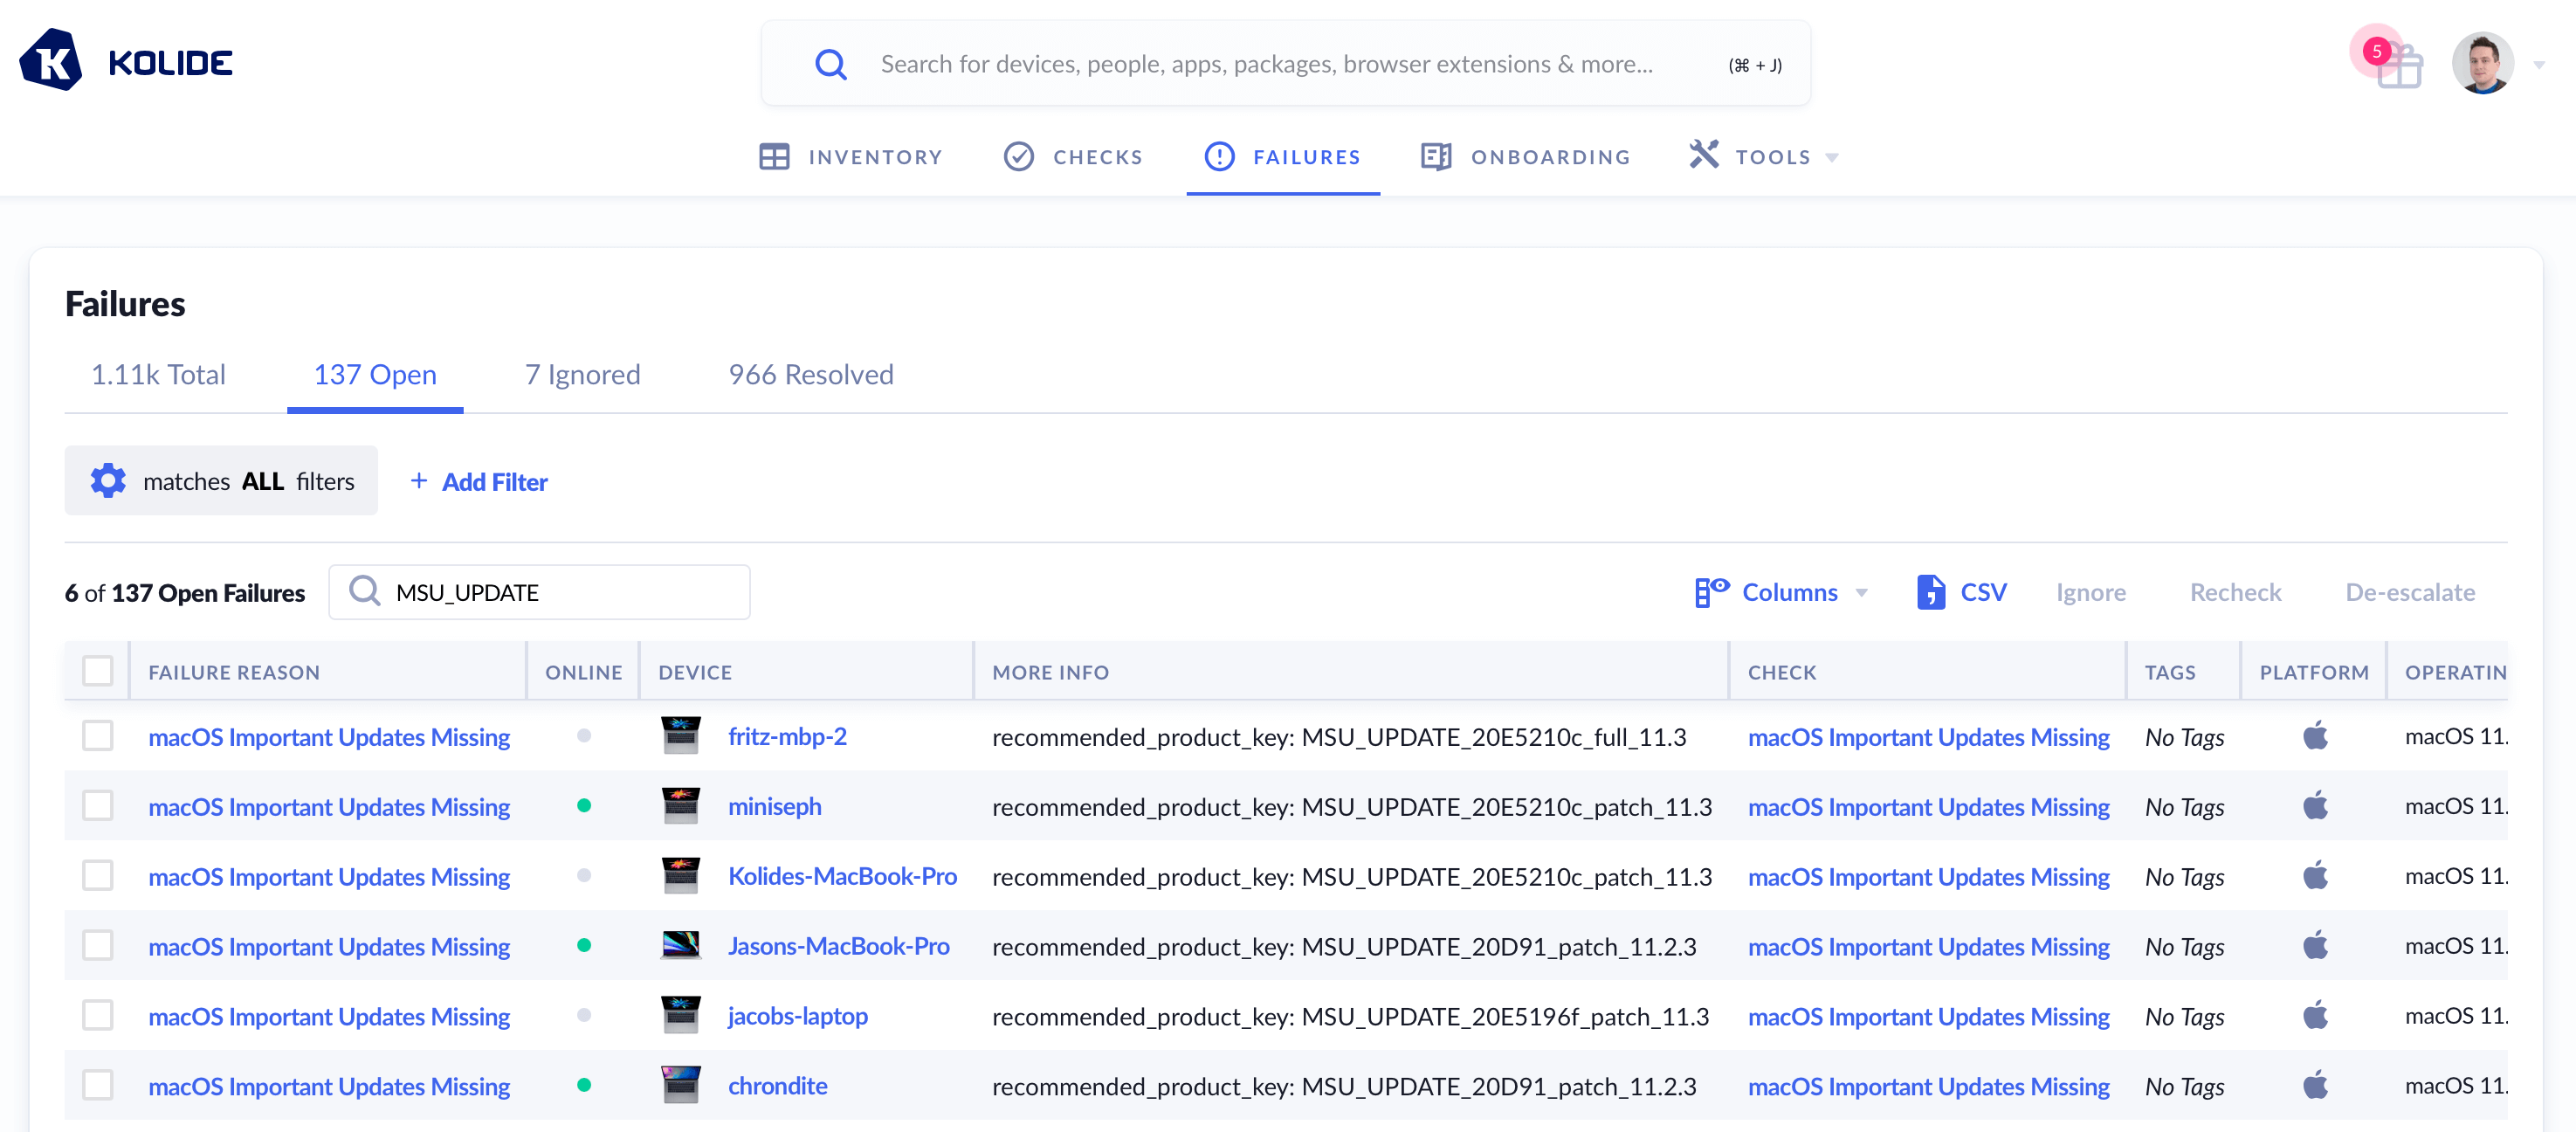
Task: Click the MSU_UPDATE failures search field
Action: [560, 593]
